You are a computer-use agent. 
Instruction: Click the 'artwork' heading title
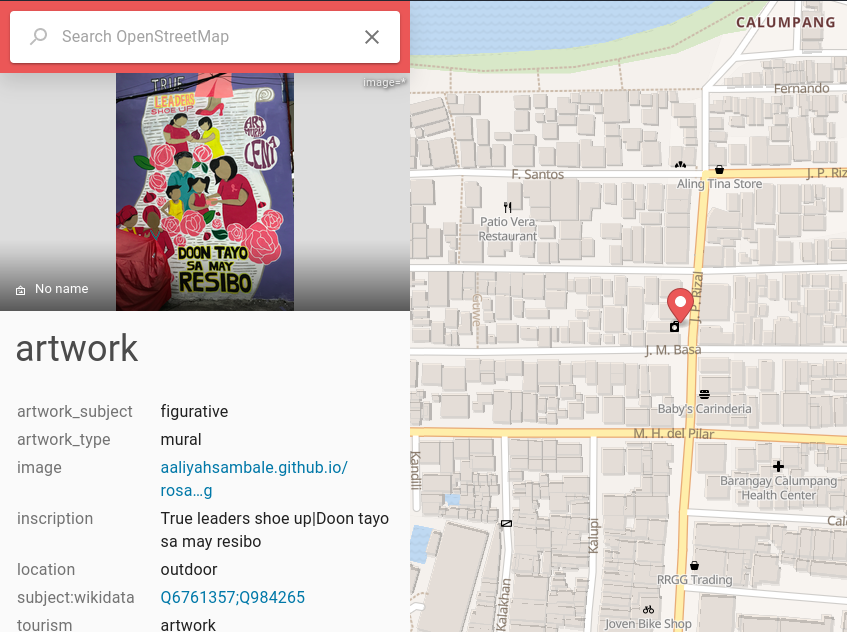pos(77,348)
